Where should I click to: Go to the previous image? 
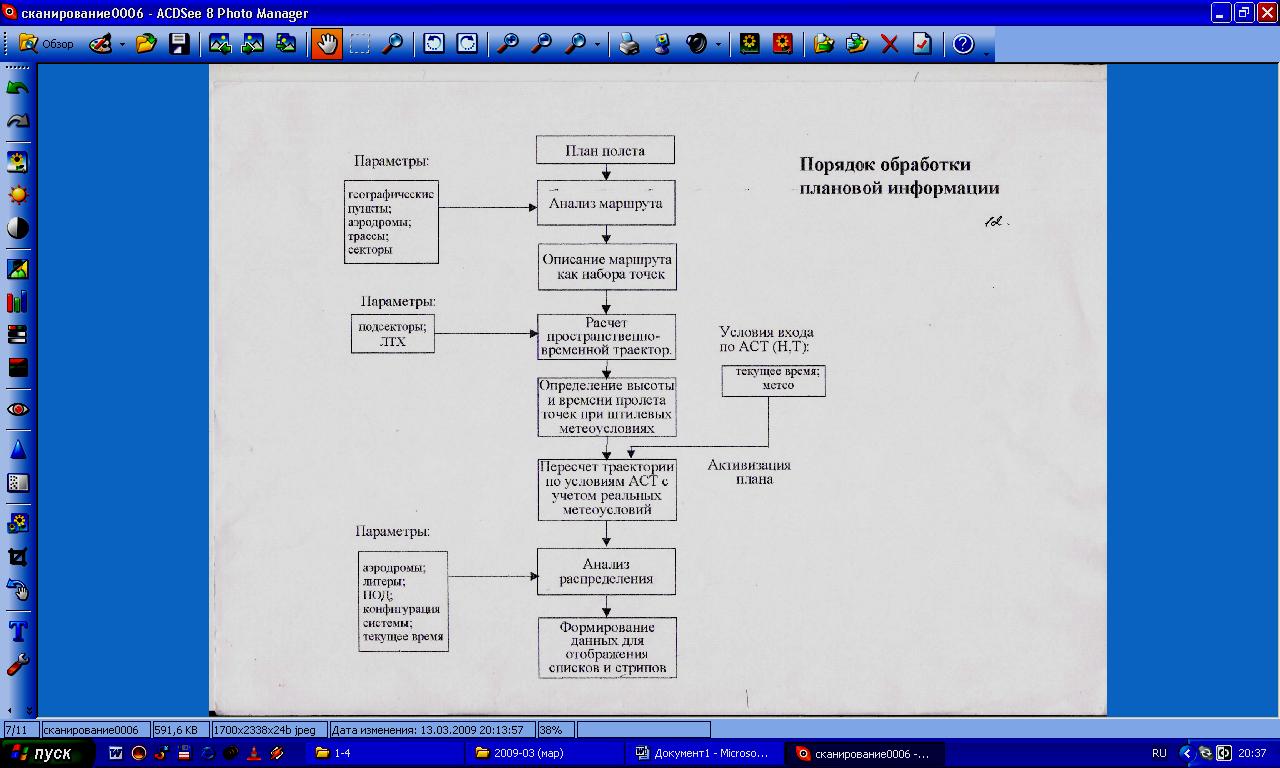[220, 44]
